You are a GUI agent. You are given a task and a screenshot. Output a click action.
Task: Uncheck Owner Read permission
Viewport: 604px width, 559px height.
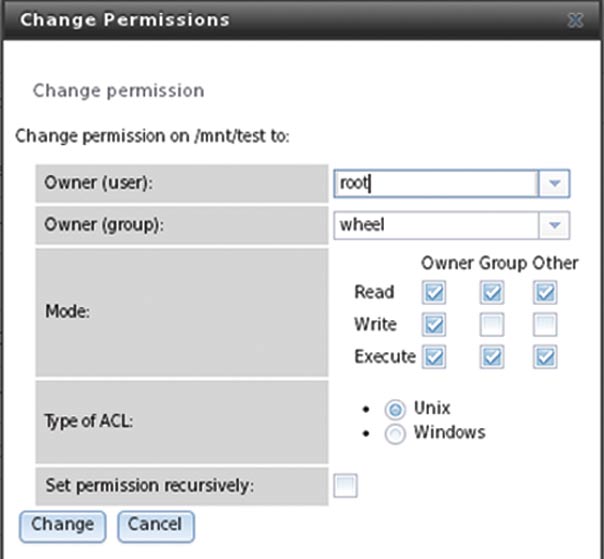(x=434, y=293)
